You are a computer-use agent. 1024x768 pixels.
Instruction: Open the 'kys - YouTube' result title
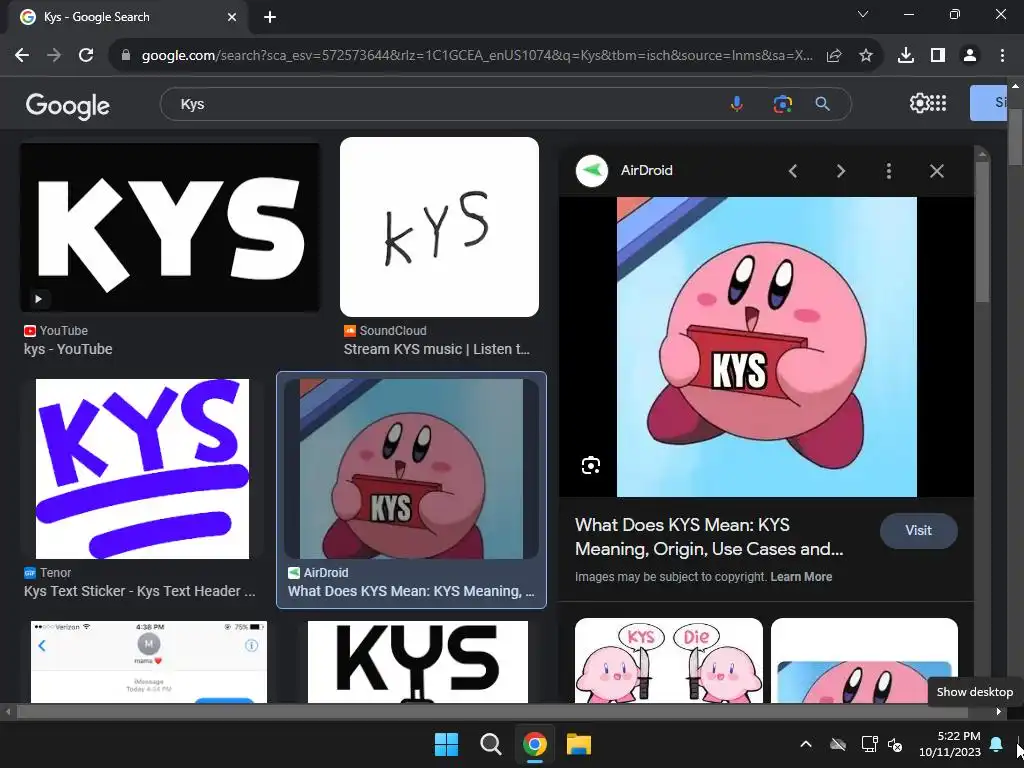tap(68, 349)
